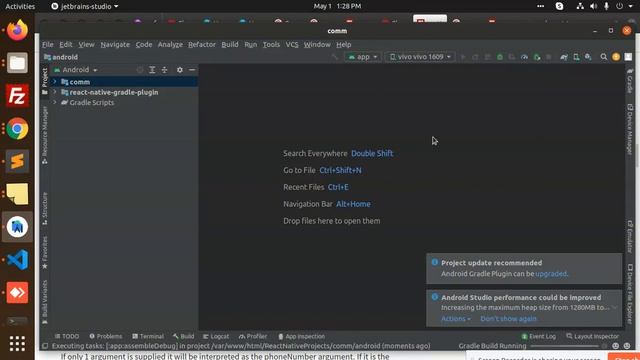The width and height of the screenshot is (640, 360).
Task: Open Project panel gear options
Action: click(x=180, y=70)
